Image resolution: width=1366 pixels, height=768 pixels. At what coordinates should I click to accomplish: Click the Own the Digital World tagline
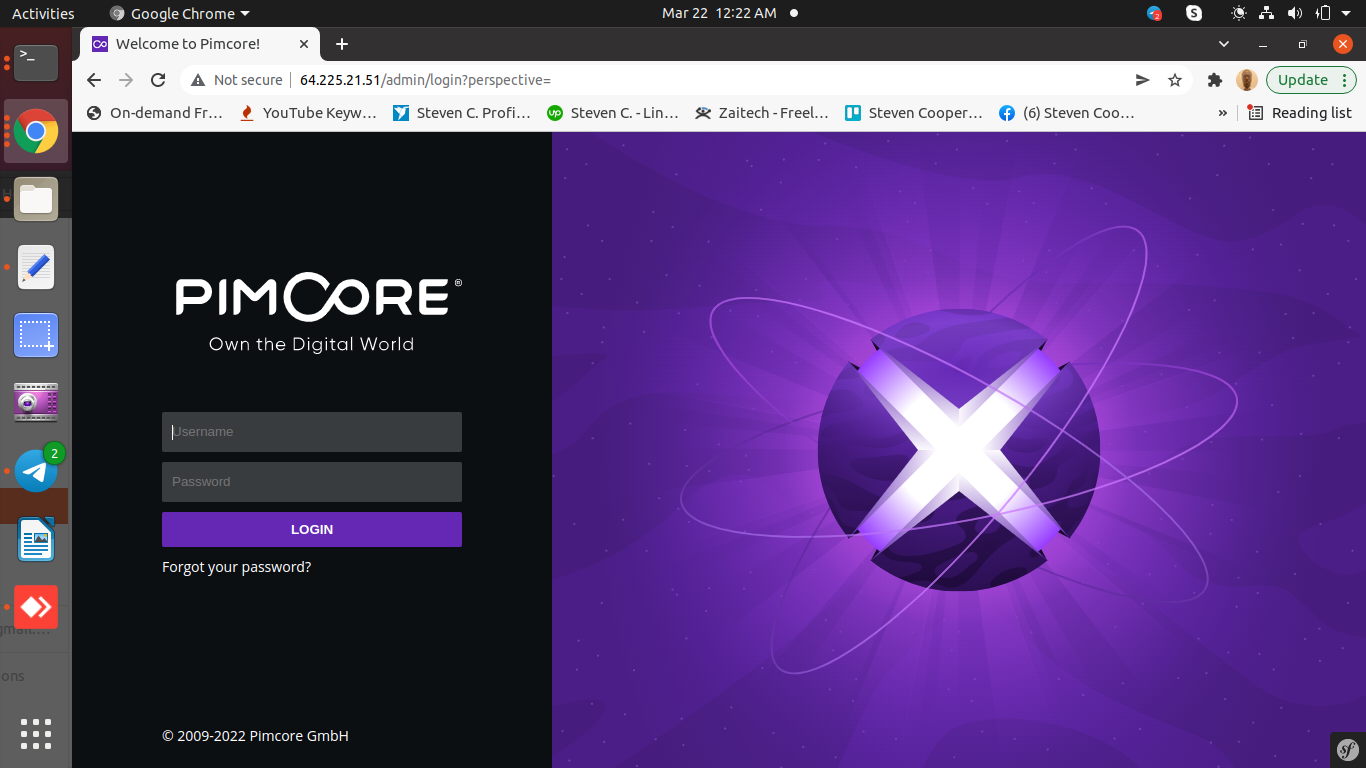coord(311,344)
